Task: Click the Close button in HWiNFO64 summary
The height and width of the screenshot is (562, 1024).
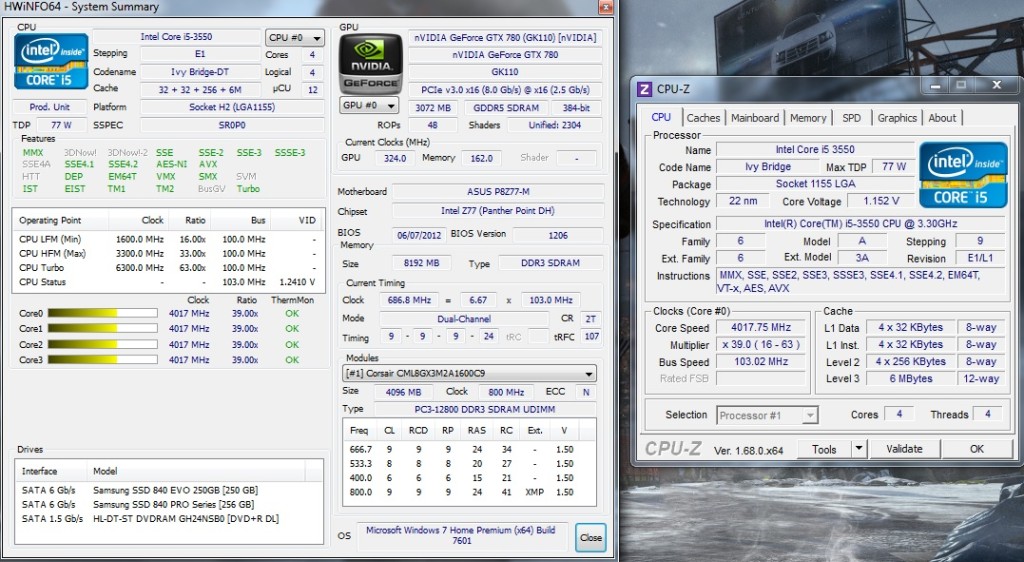Action: click(x=590, y=537)
